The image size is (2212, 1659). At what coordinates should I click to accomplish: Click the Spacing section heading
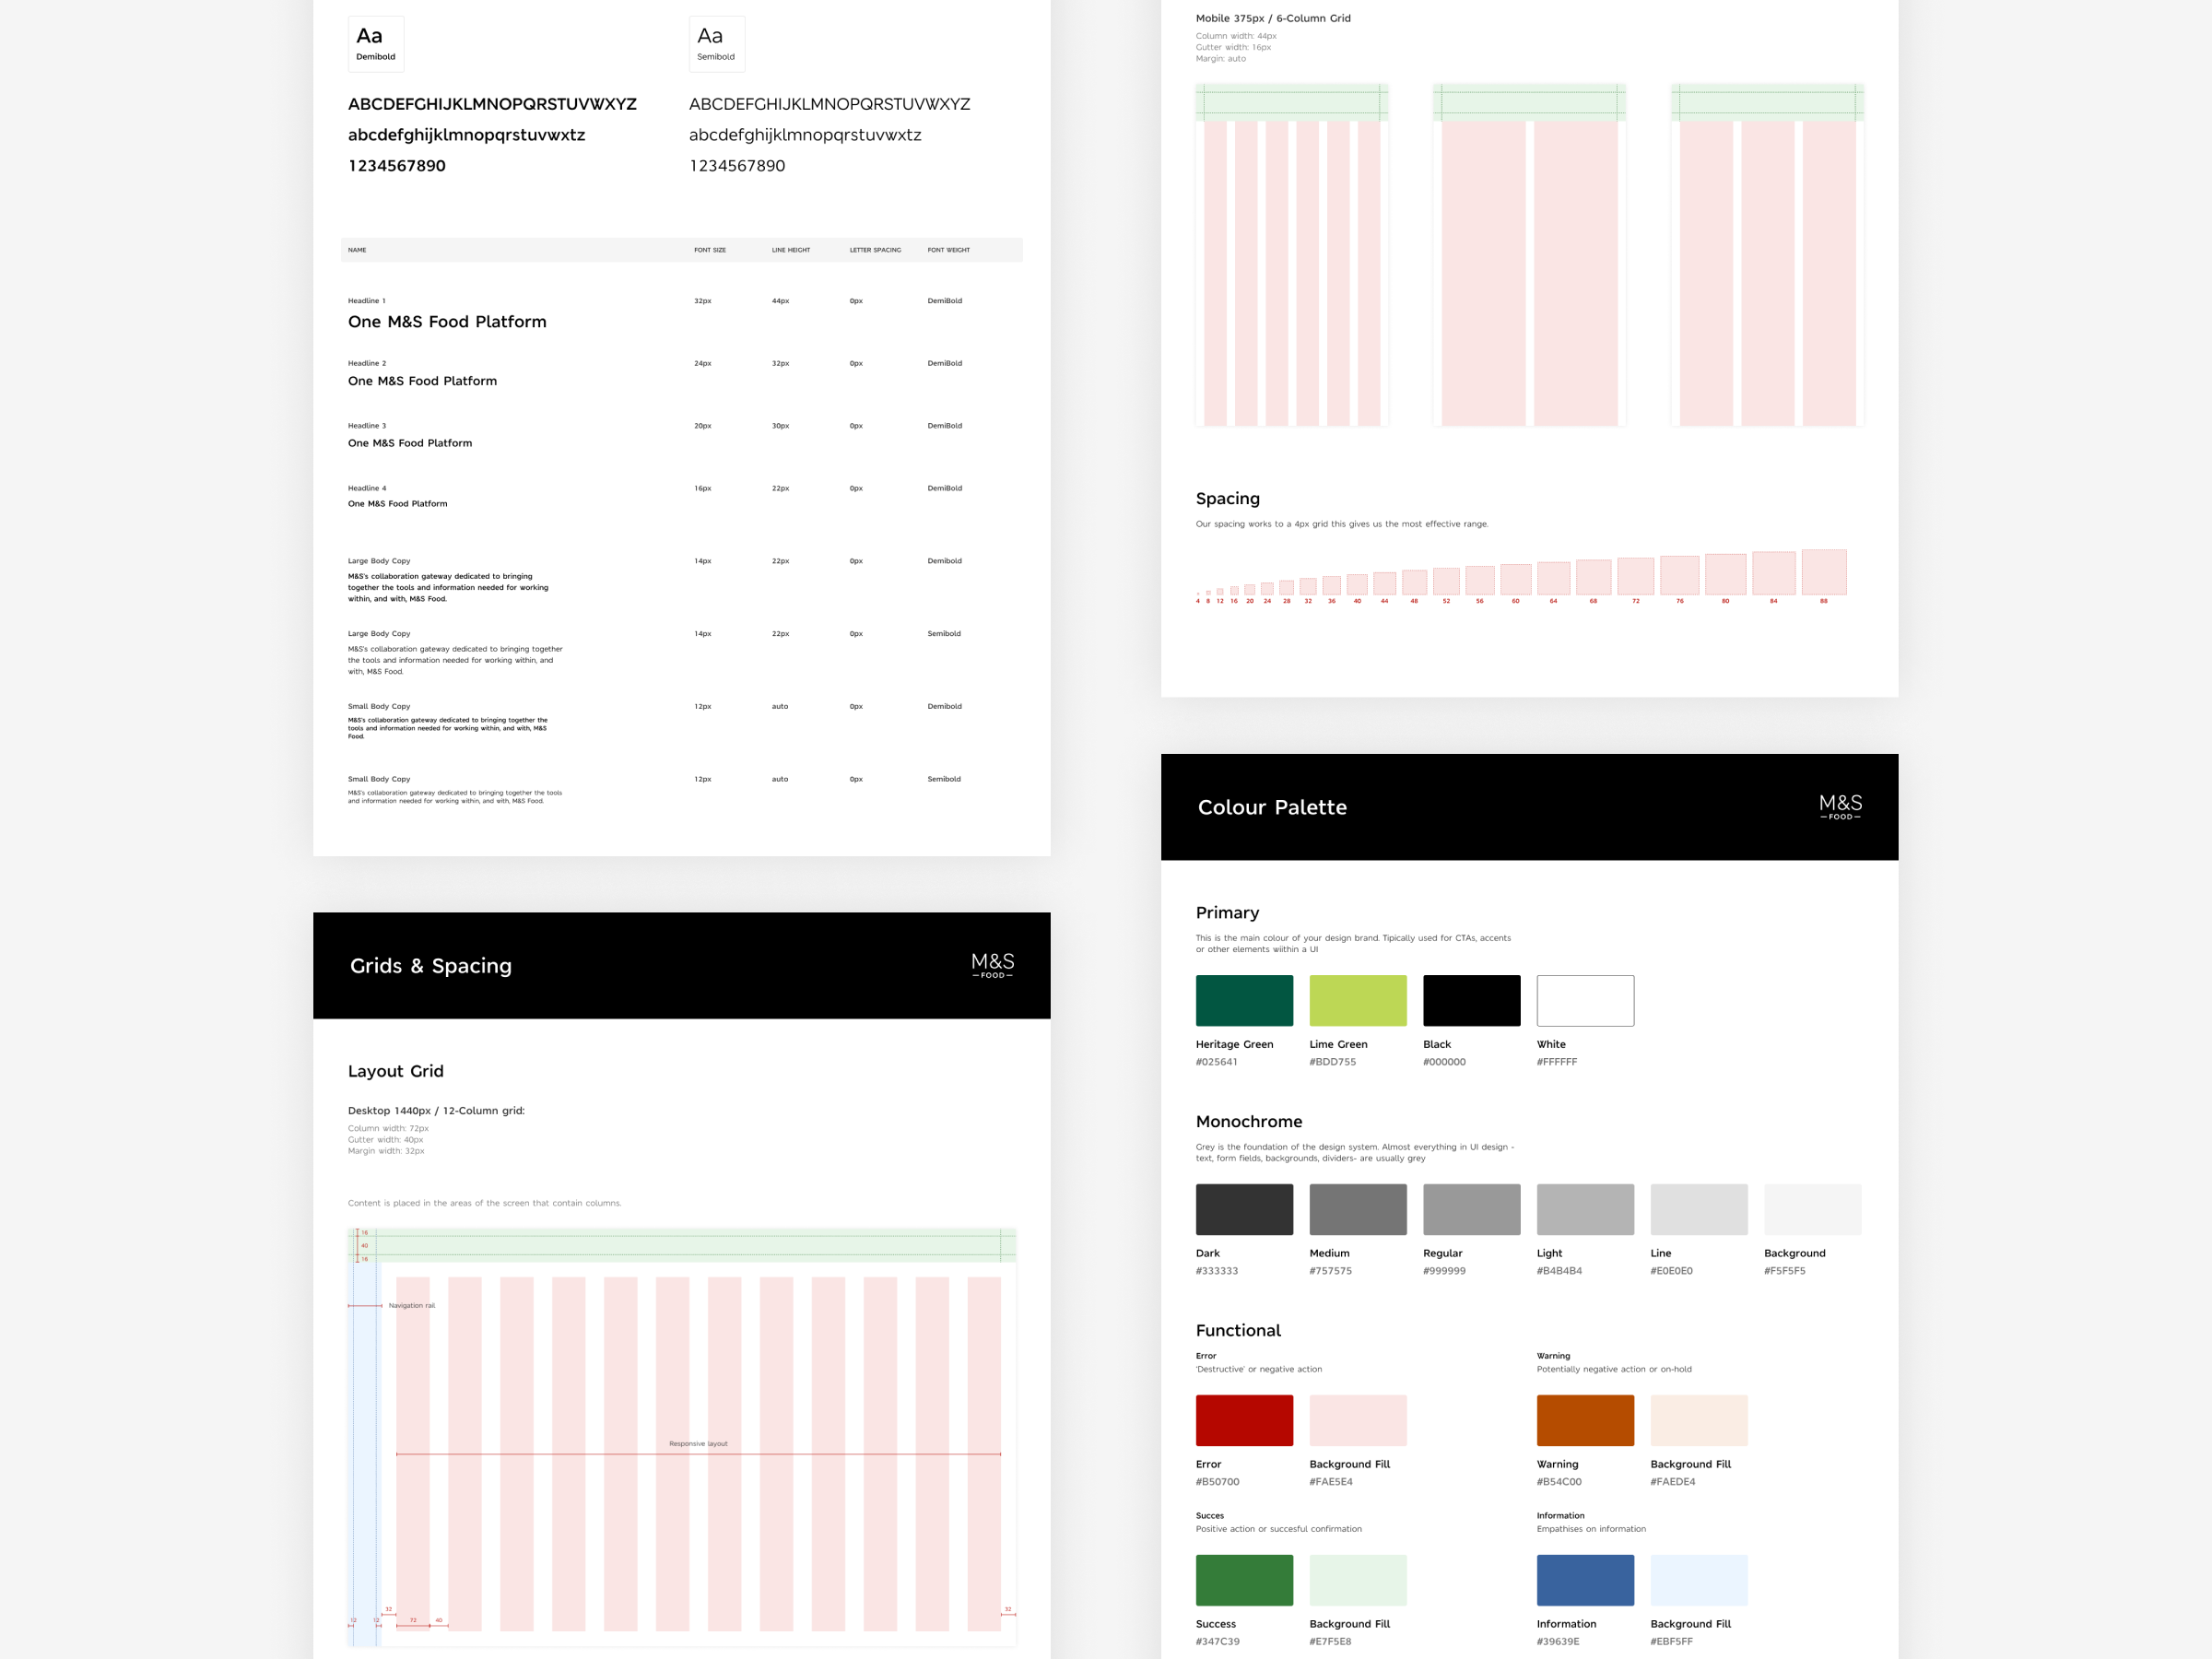[1228, 498]
